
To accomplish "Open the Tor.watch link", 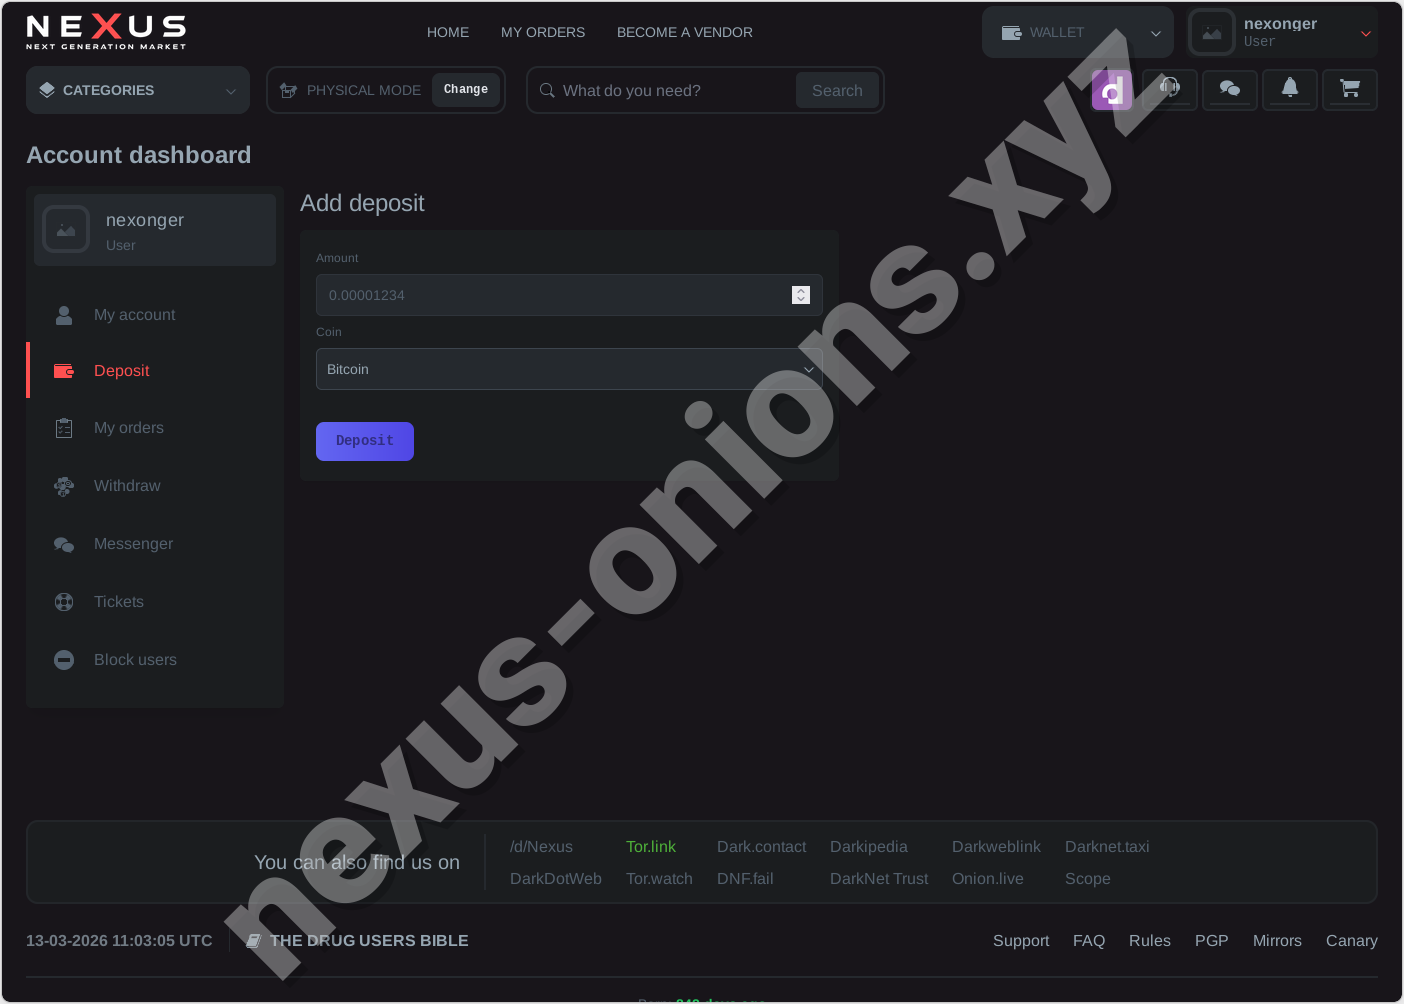I will [659, 879].
